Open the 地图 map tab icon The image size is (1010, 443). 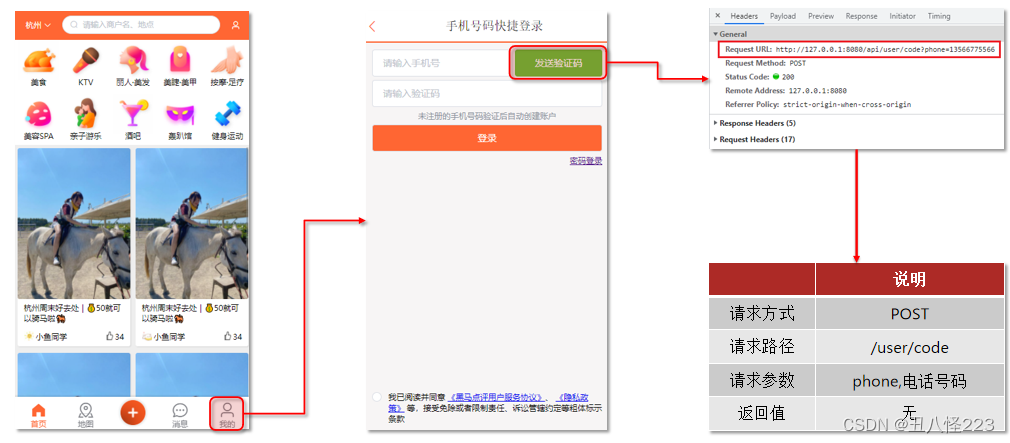coord(86,410)
